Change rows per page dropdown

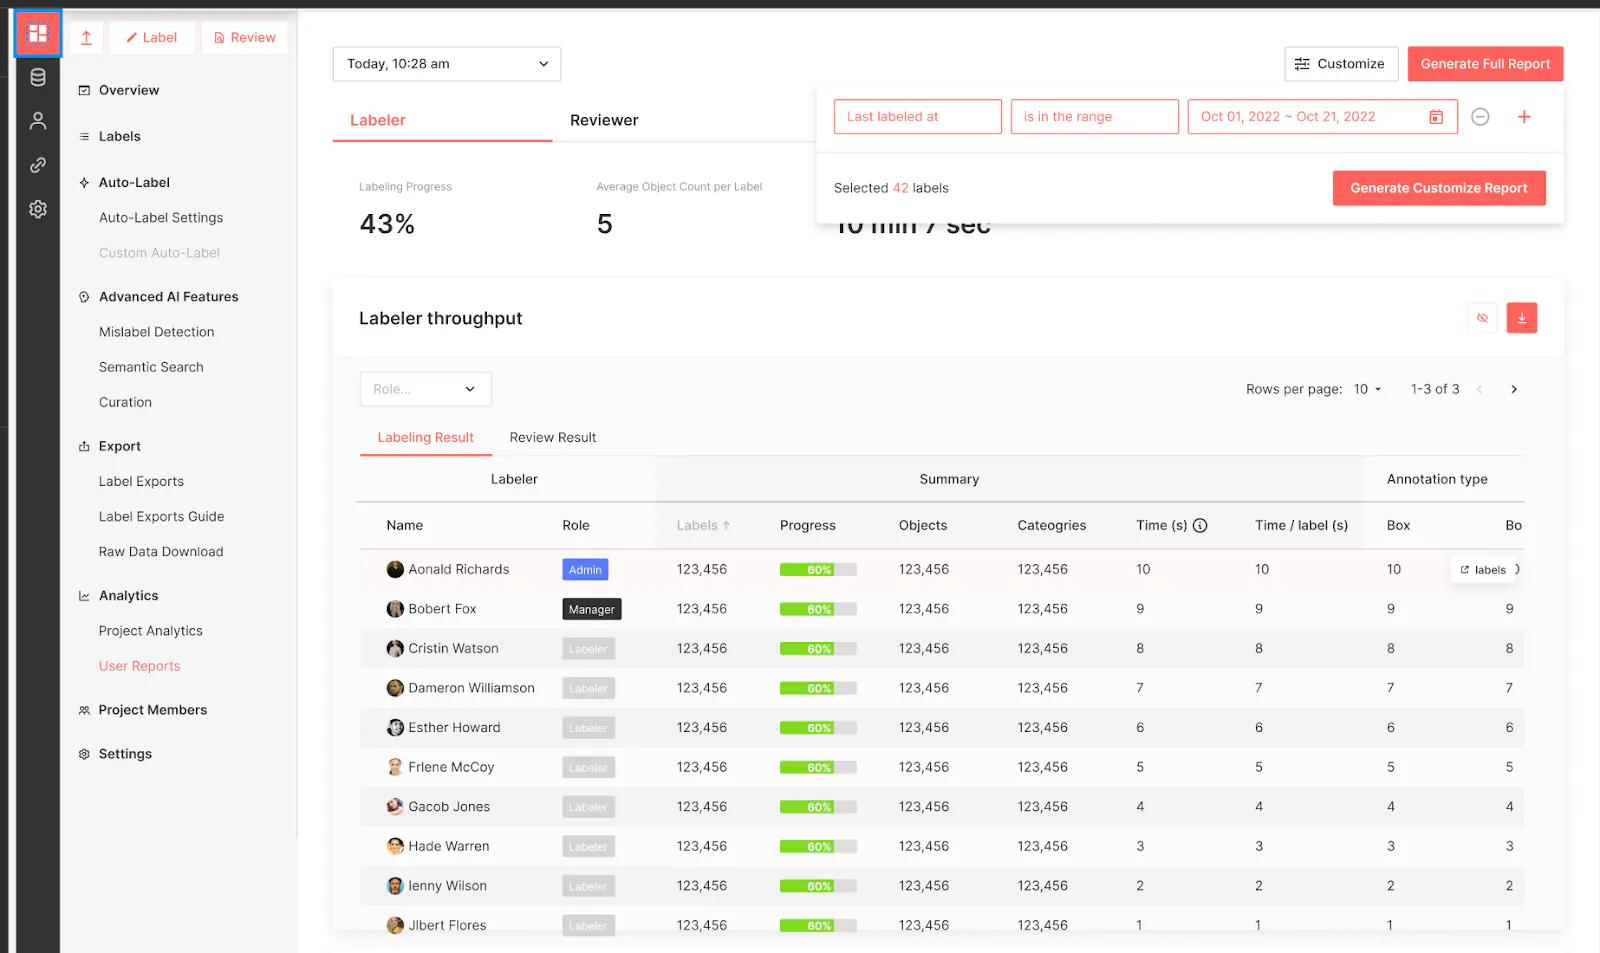(1367, 389)
